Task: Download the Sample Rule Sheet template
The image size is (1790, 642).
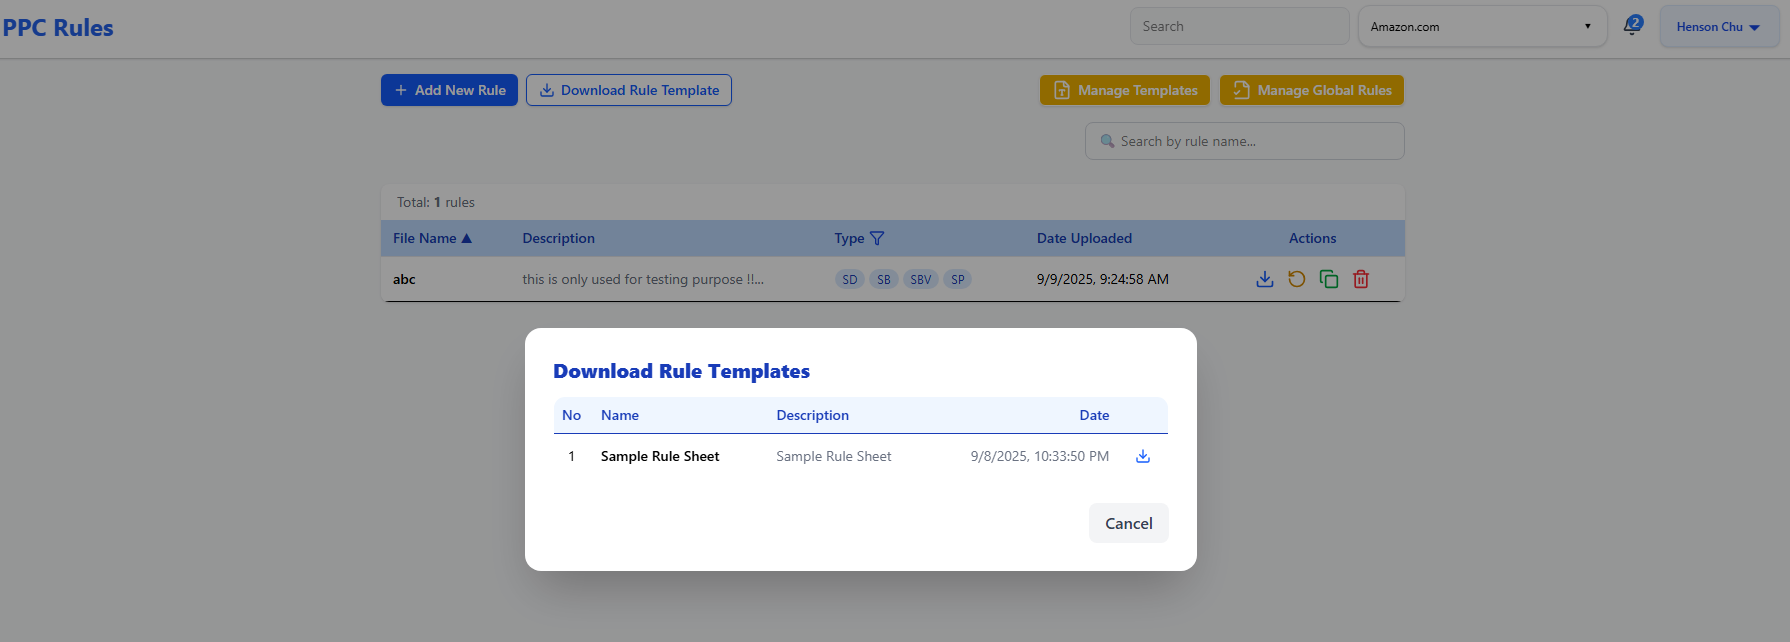Action: [x=1142, y=457]
